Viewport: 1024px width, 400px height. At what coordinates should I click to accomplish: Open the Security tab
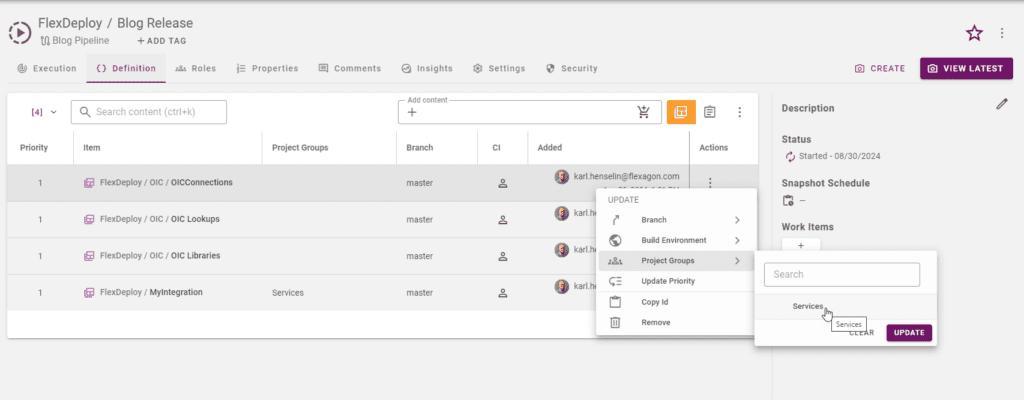pyautogui.click(x=571, y=68)
